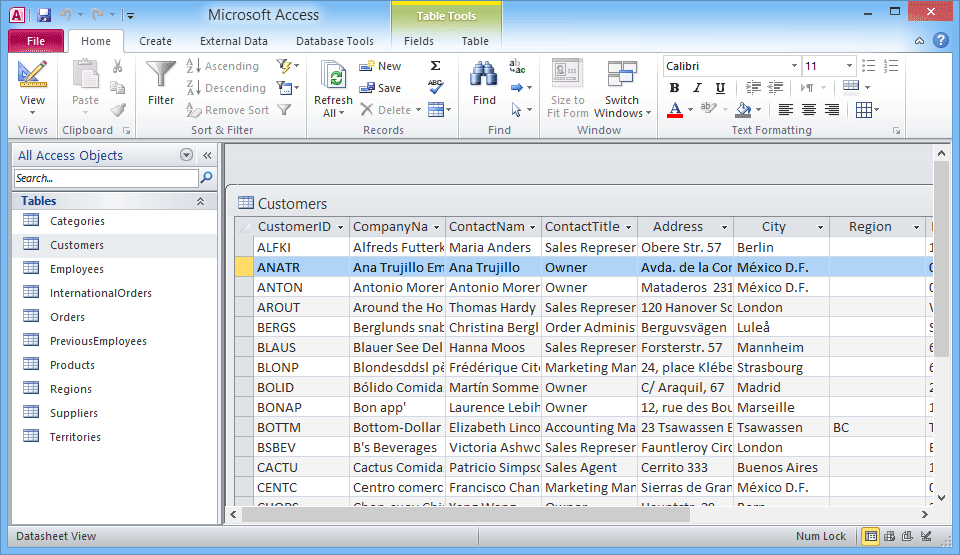The height and width of the screenshot is (555, 960).
Task: Open the File tab
Action: (36, 41)
